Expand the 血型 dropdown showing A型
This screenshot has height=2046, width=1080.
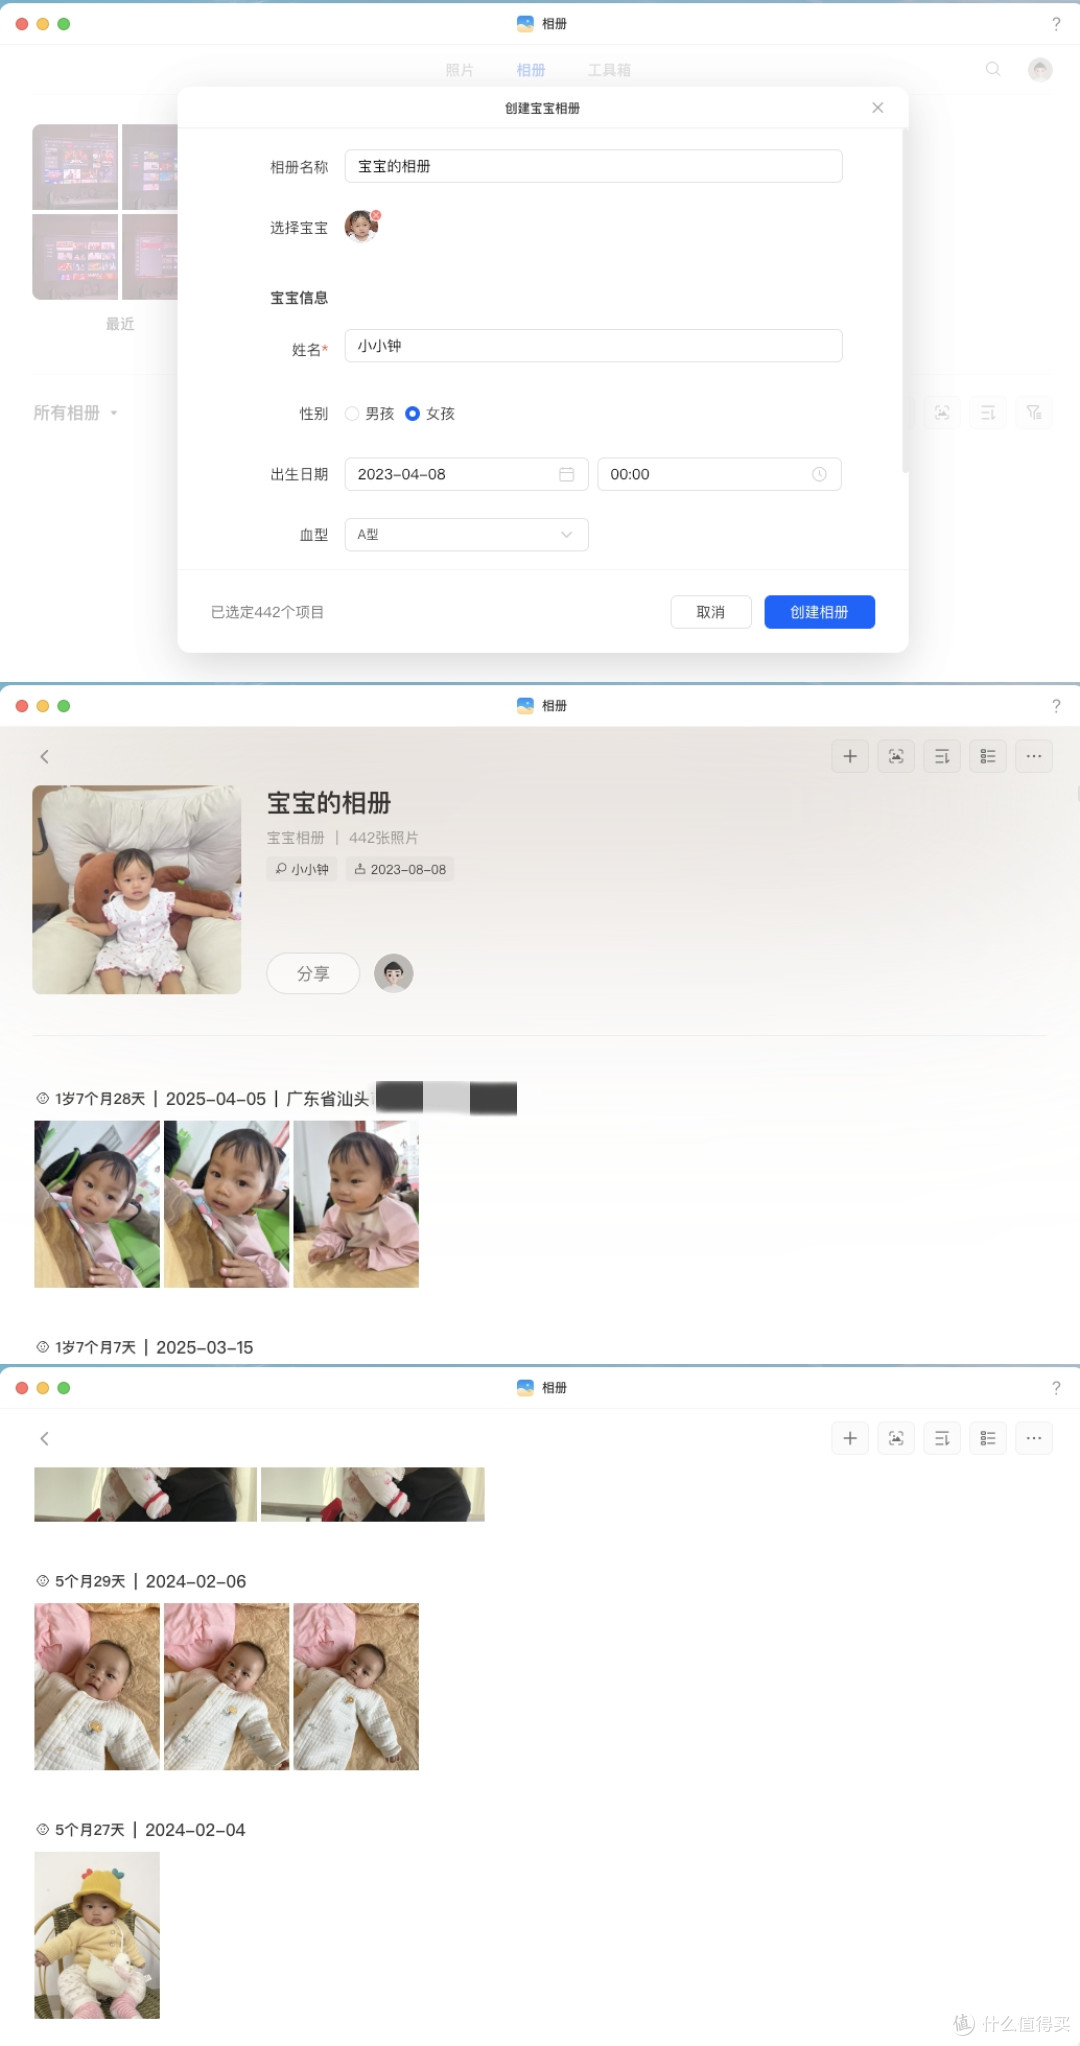[x=466, y=534]
